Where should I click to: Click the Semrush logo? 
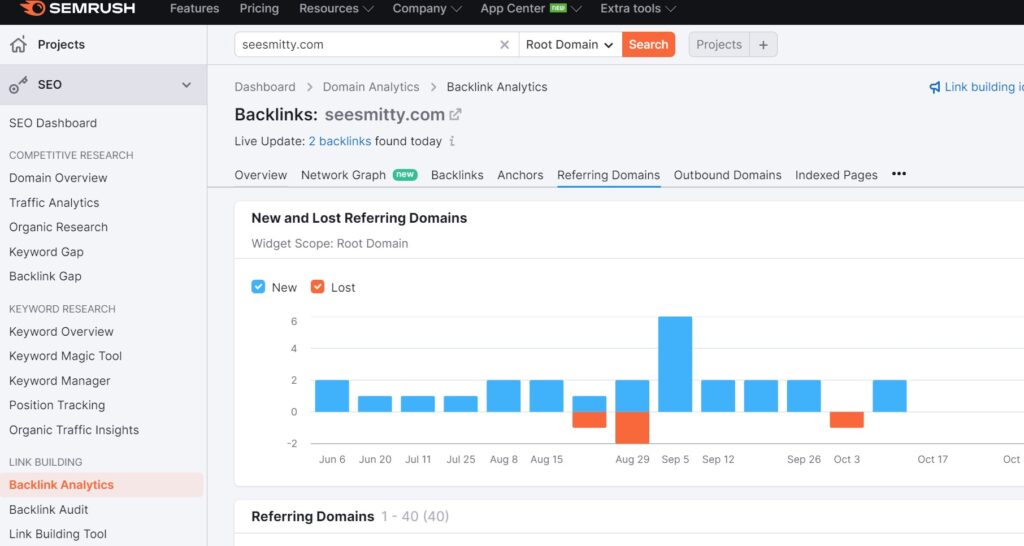[78, 8]
